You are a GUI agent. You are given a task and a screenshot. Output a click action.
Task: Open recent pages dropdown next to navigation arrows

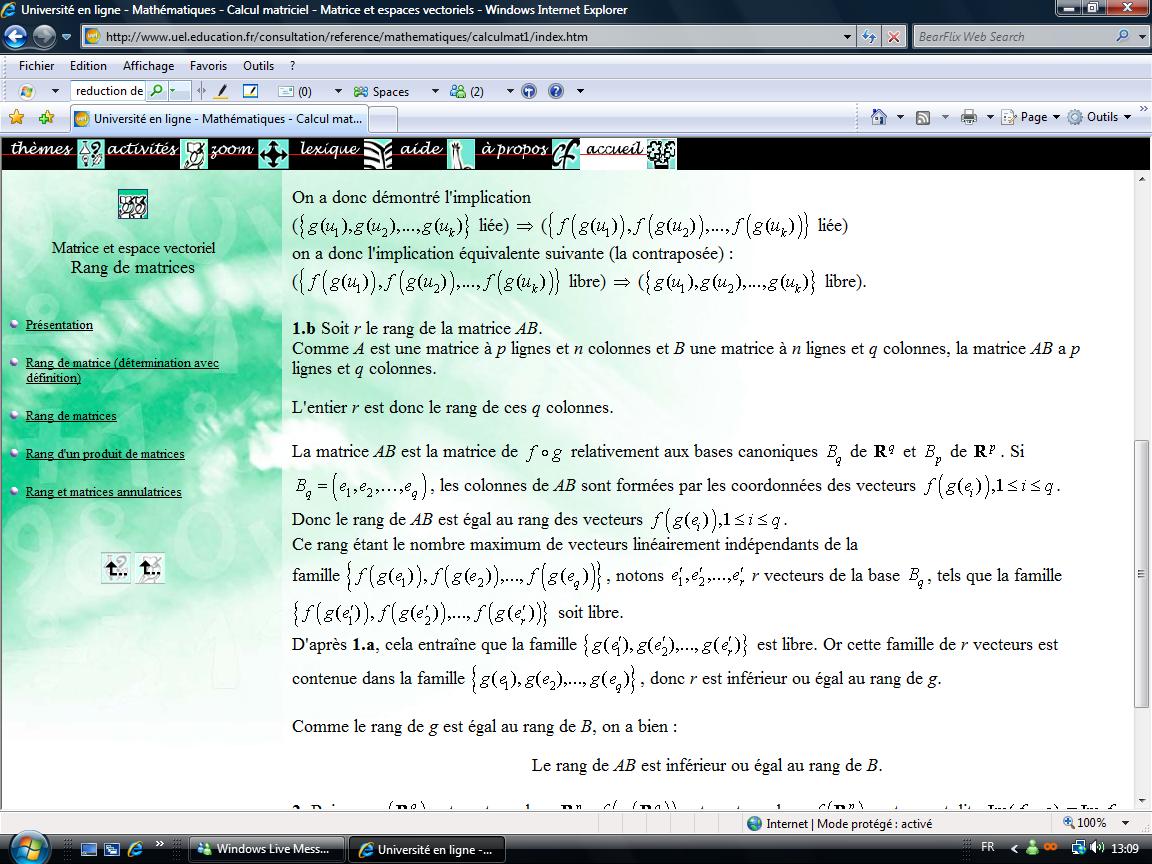point(66,37)
